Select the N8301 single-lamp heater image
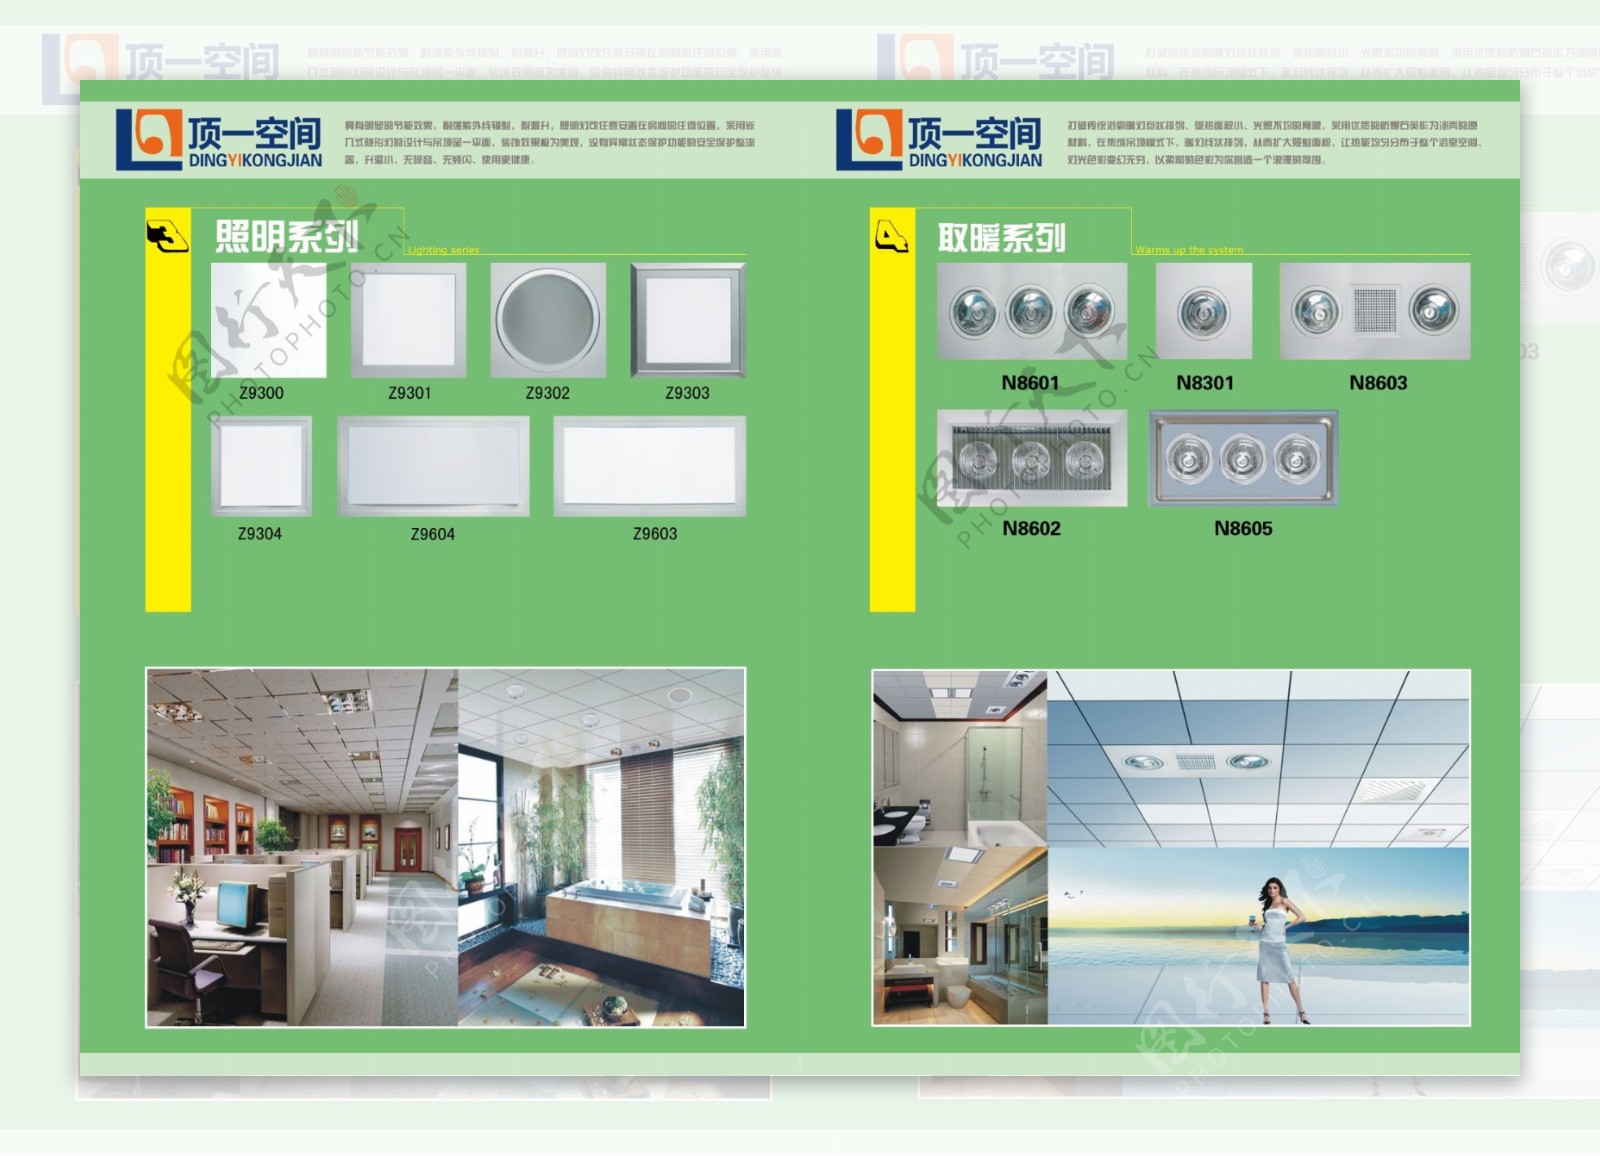This screenshot has height=1156, width=1600. pyautogui.click(x=1204, y=311)
